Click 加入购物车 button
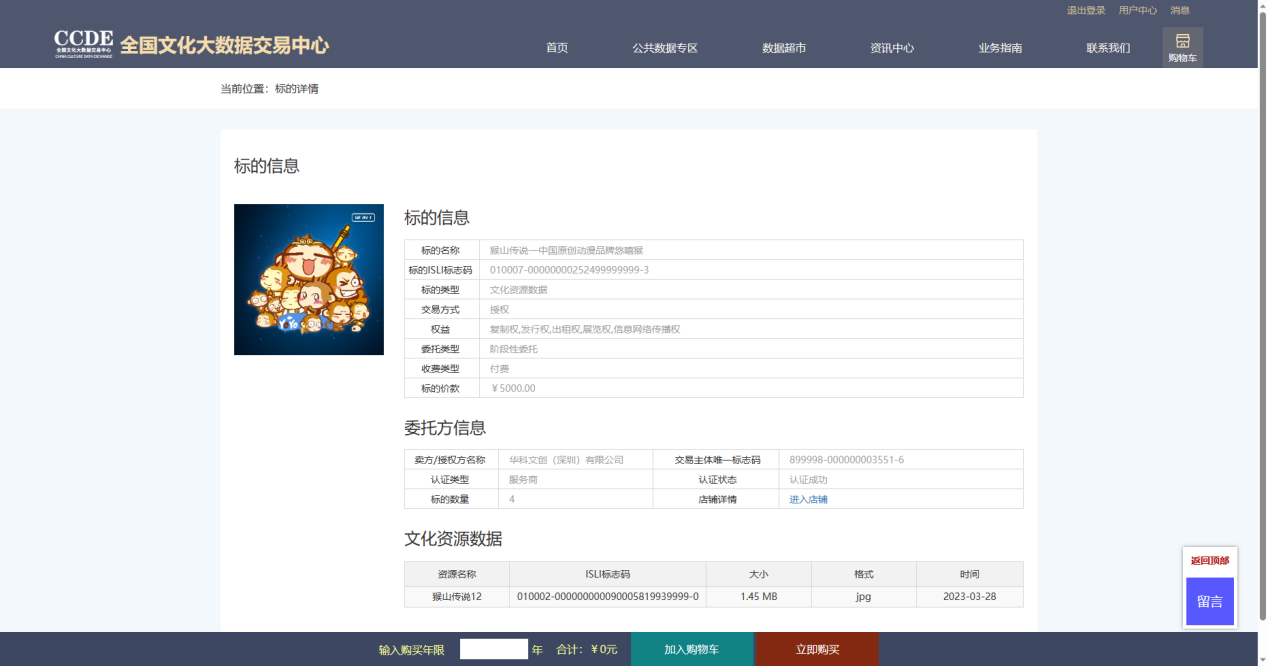This screenshot has height=666, width=1268. (x=692, y=649)
